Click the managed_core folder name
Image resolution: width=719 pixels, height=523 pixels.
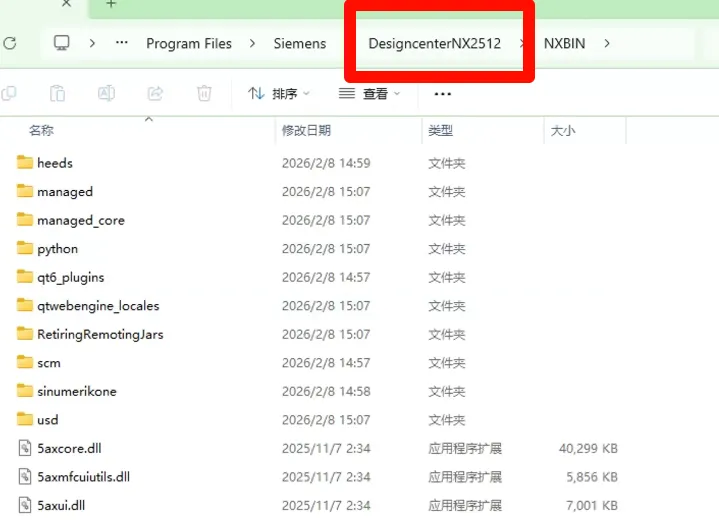click(x=81, y=220)
